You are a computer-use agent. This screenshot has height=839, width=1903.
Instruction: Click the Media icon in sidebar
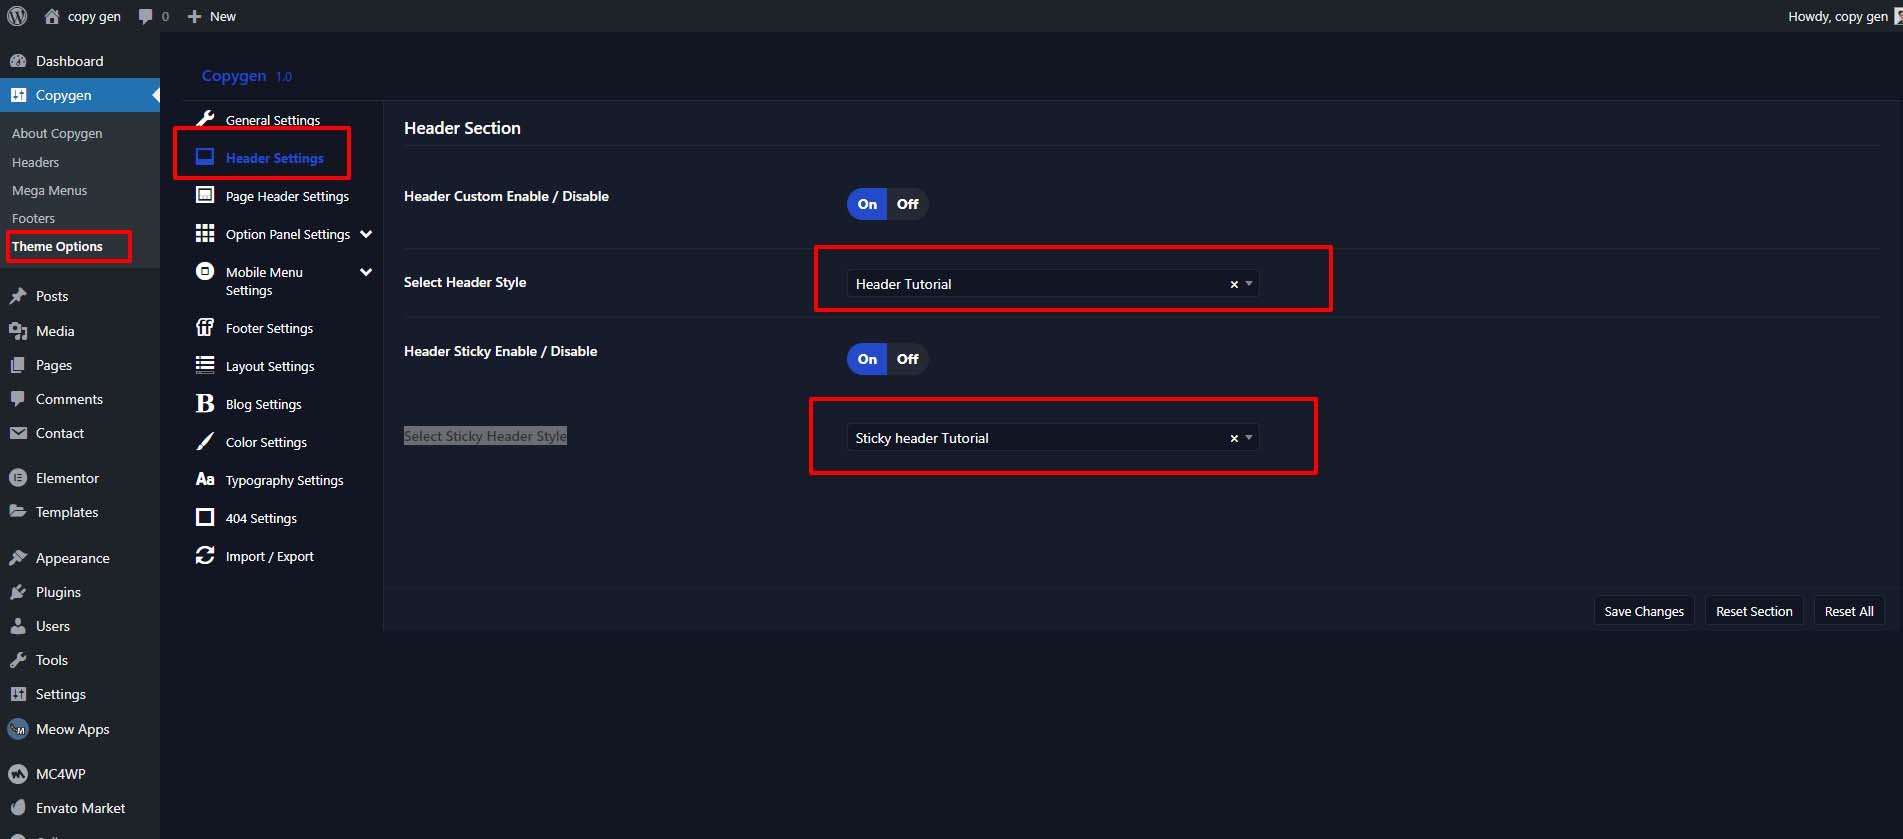tap(18, 331)
